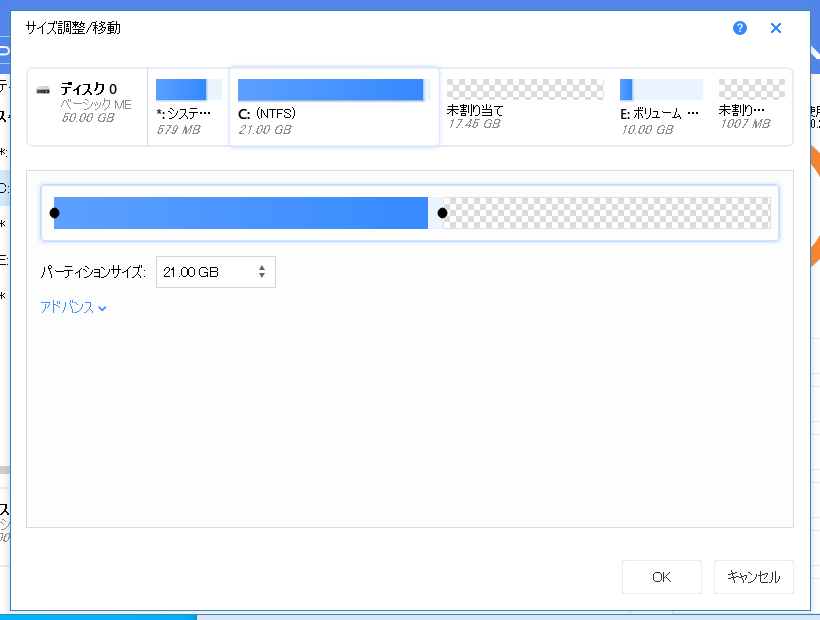Select the right resize handle dot

442,212
